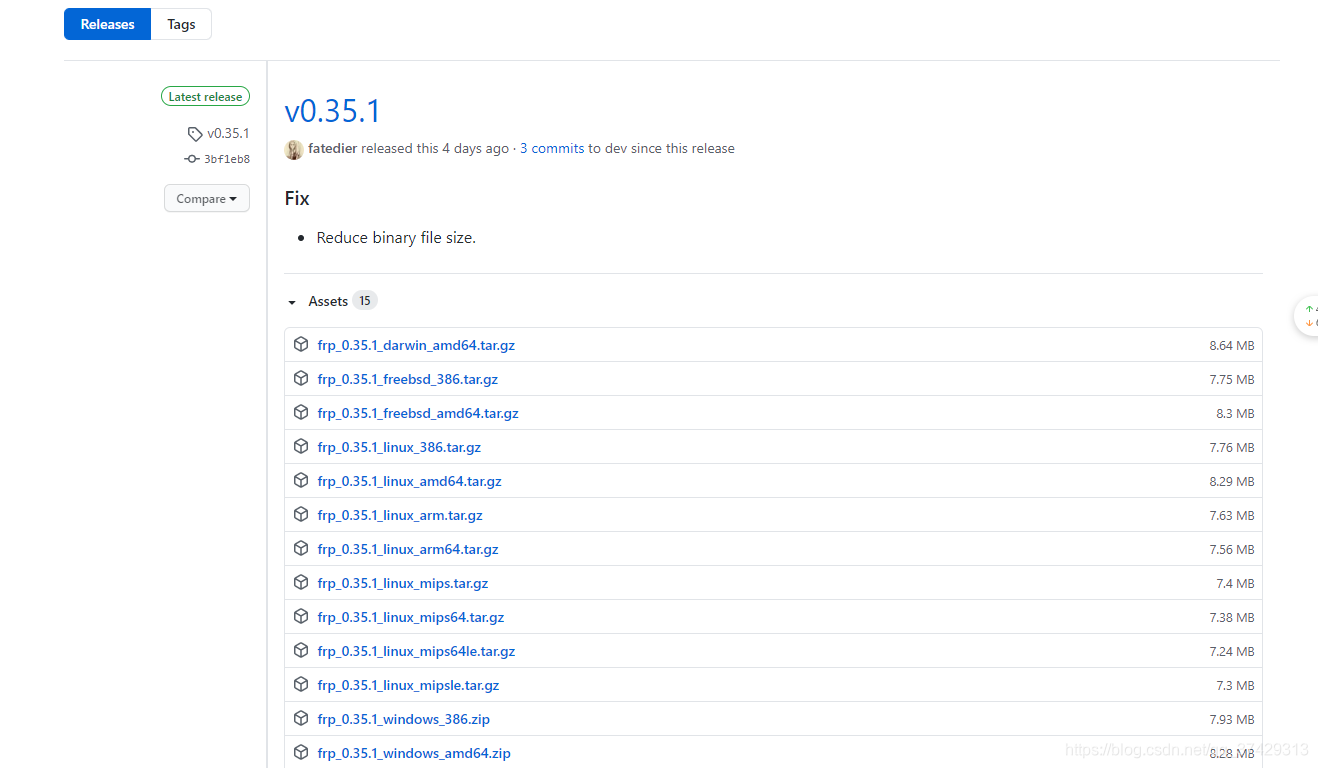Click package icon beside frp_0.35.1_windows_amd64.zip
Screen dimensions: 1318x768
(301, 752)
